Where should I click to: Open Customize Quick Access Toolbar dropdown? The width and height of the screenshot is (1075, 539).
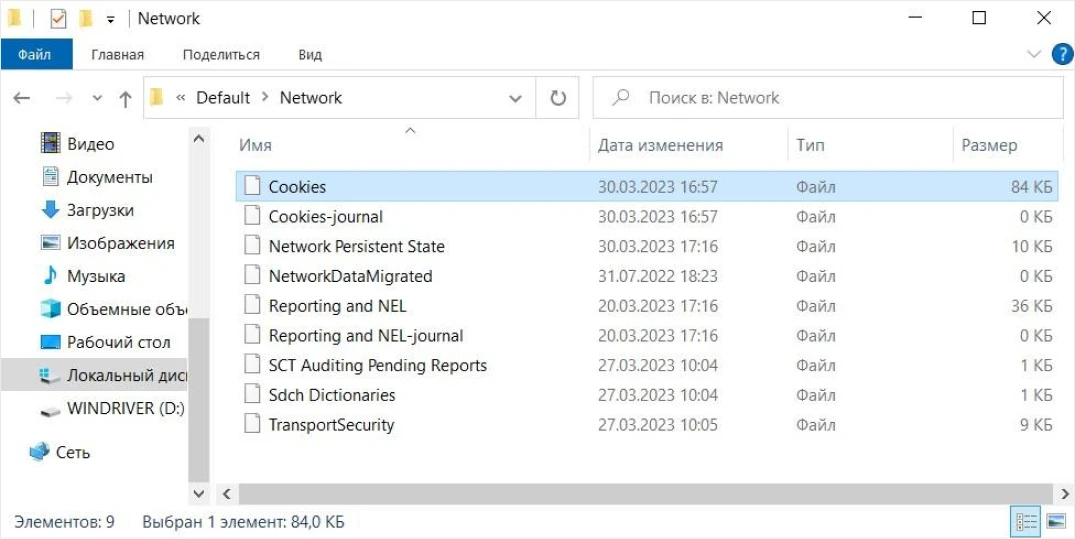[x=110, y=20]
